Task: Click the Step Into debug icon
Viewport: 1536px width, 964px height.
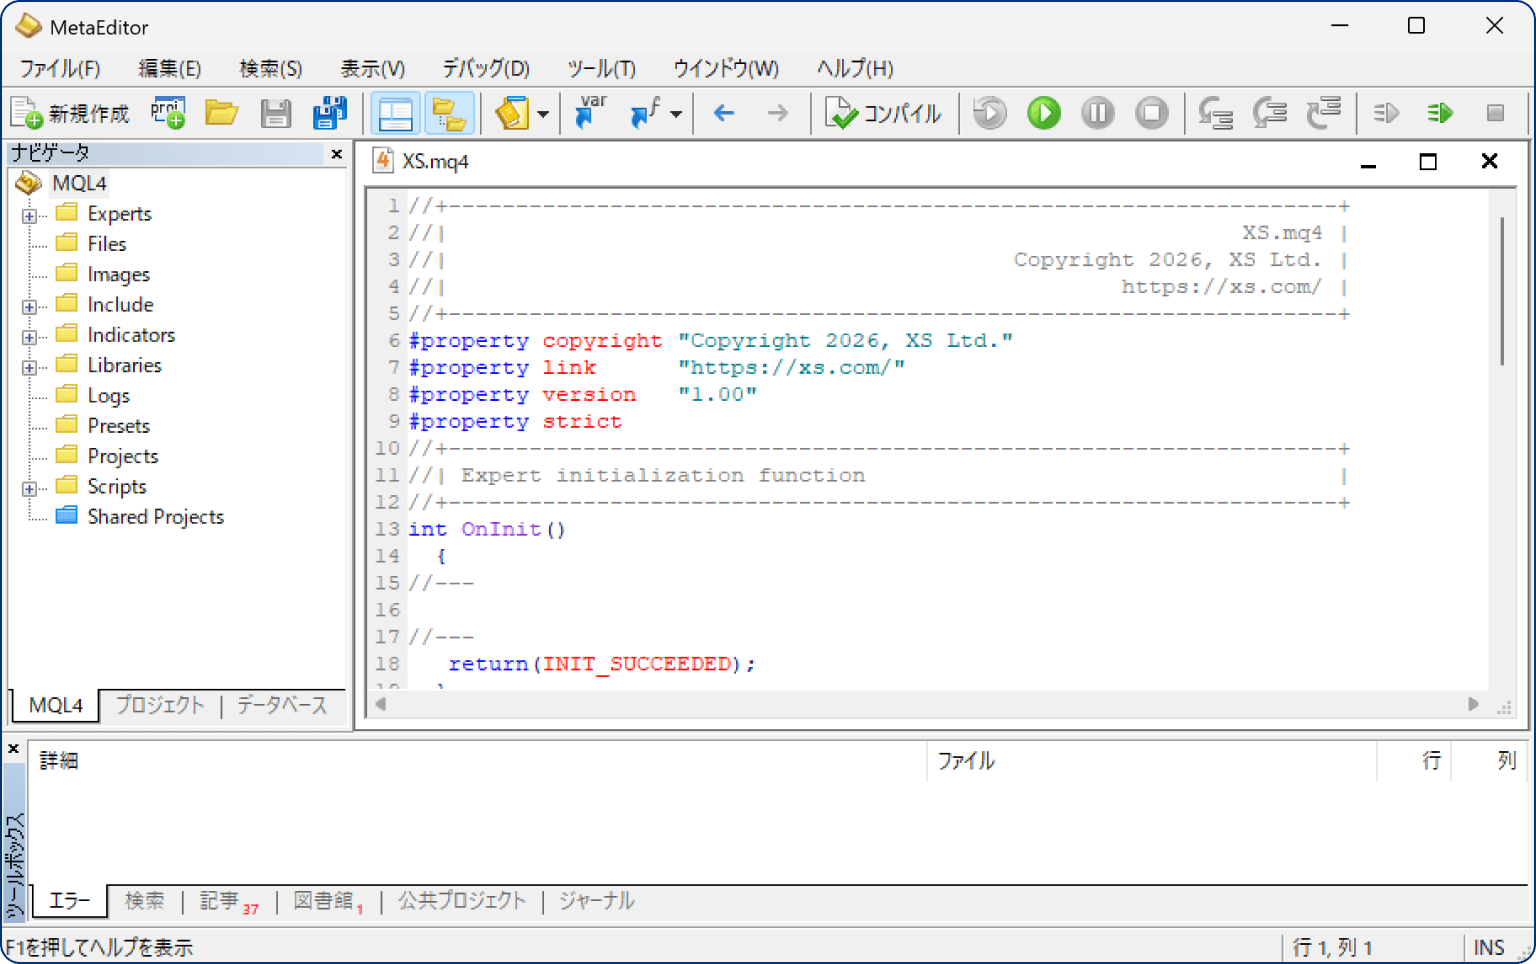Action: [x=1215, y=113]
